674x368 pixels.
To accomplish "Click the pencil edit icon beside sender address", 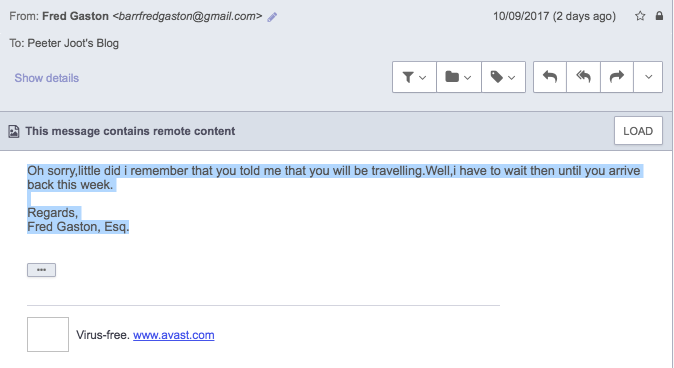I will tap(272, 17).
